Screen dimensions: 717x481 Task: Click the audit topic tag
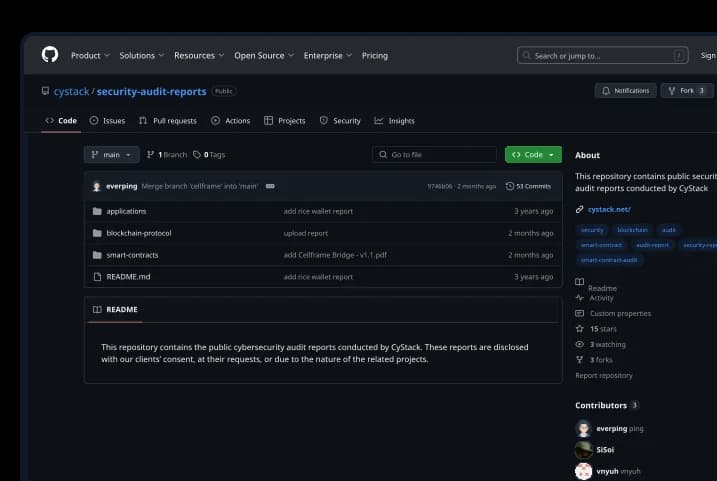point(669,230)
